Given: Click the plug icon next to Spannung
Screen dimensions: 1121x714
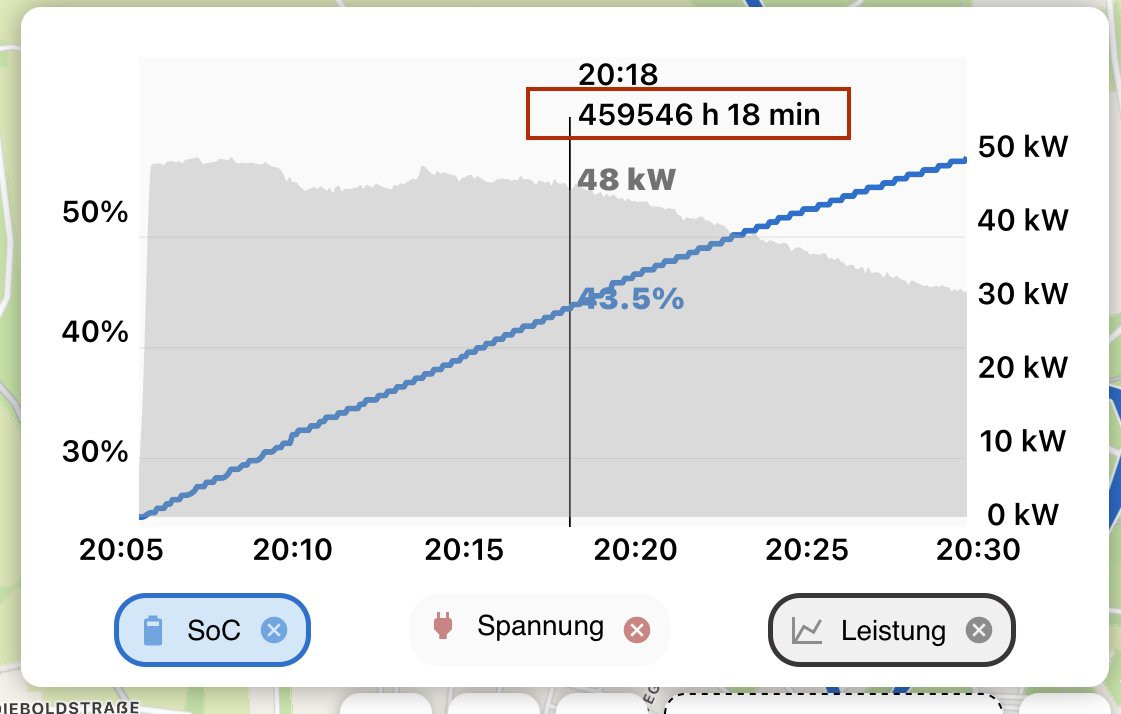Looking at the screenshot, I should (443, 627).
